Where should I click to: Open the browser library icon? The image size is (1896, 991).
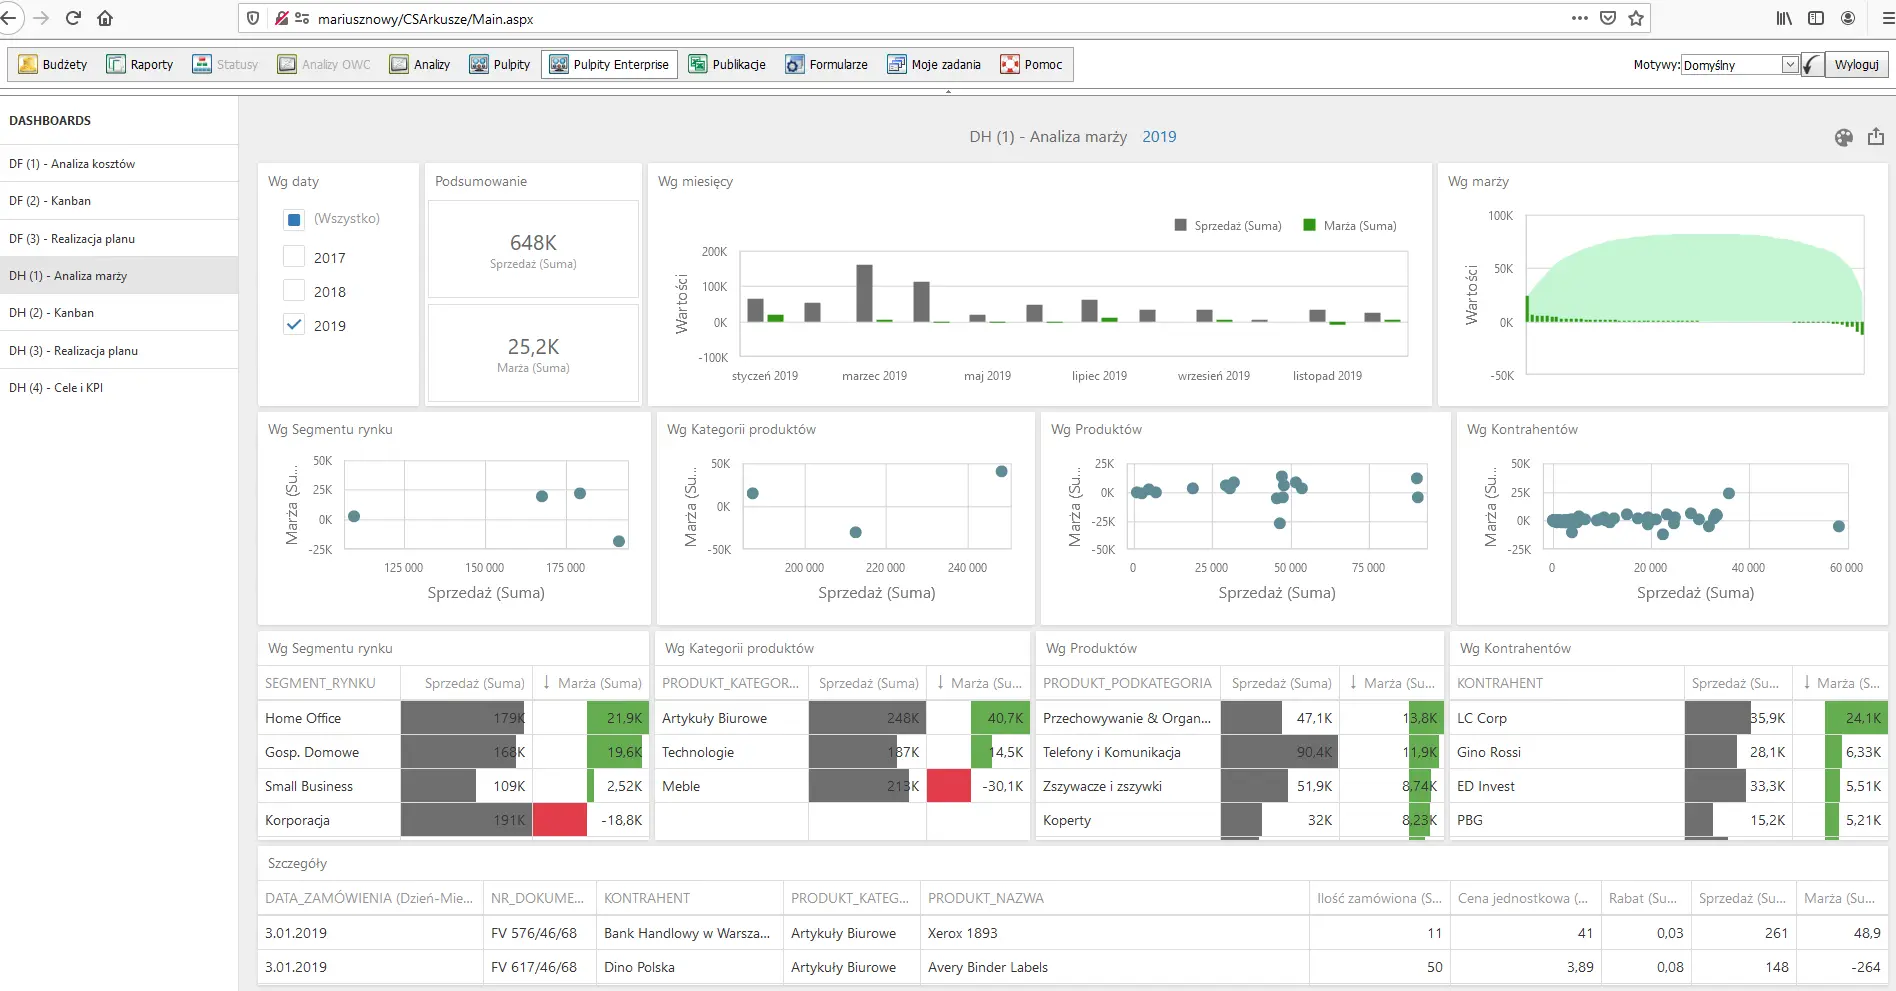[1784, 18]
